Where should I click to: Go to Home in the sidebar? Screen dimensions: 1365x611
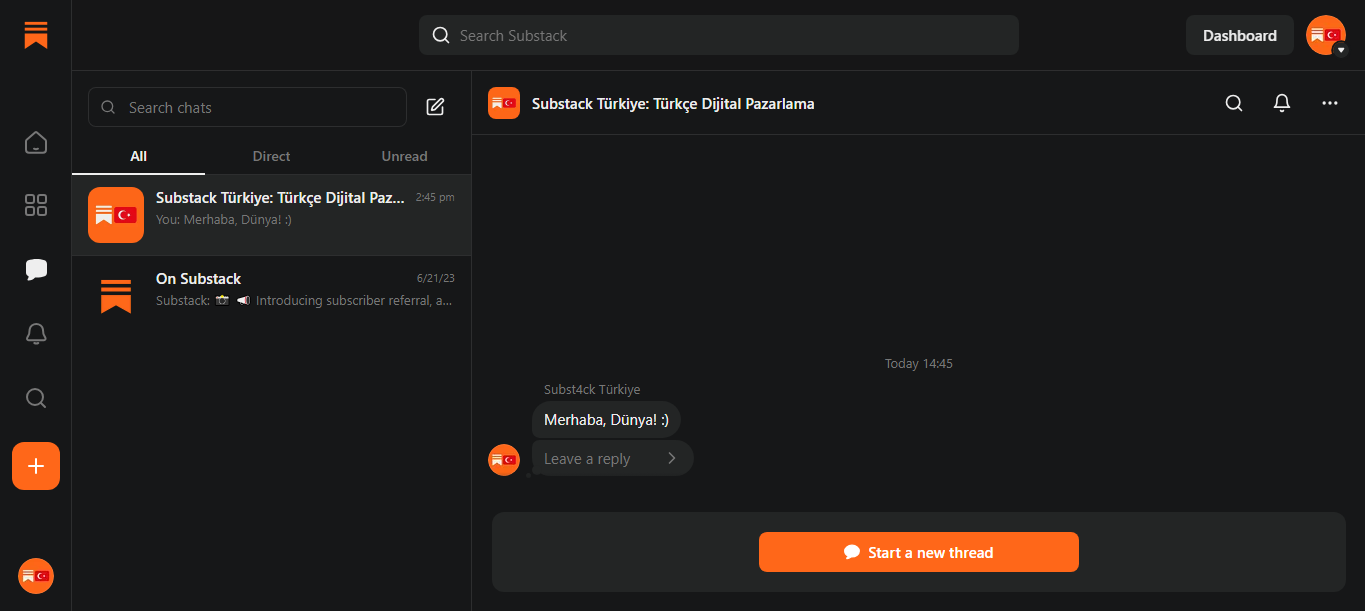click(x=36, y=143)
